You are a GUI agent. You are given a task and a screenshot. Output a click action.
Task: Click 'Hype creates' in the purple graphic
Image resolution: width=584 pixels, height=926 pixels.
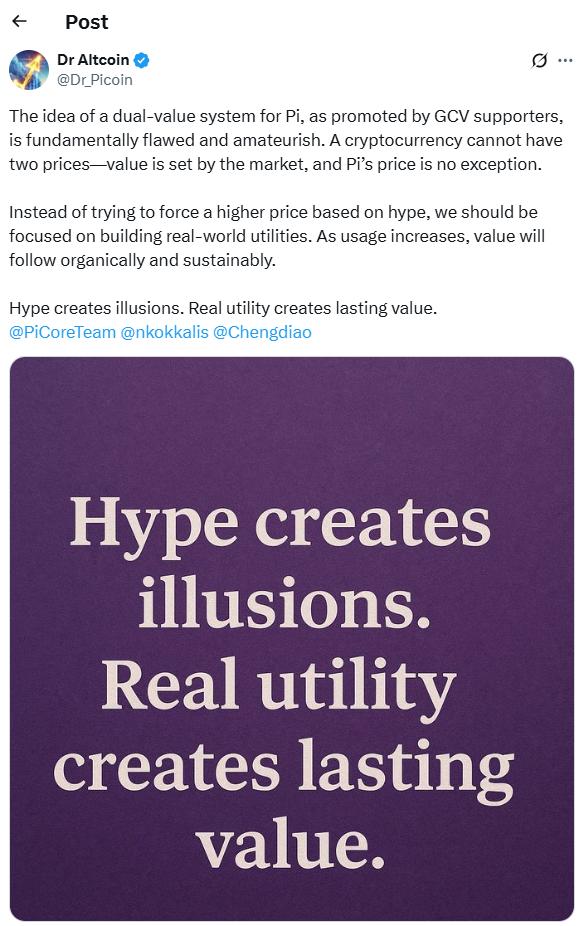coord(280,524)
